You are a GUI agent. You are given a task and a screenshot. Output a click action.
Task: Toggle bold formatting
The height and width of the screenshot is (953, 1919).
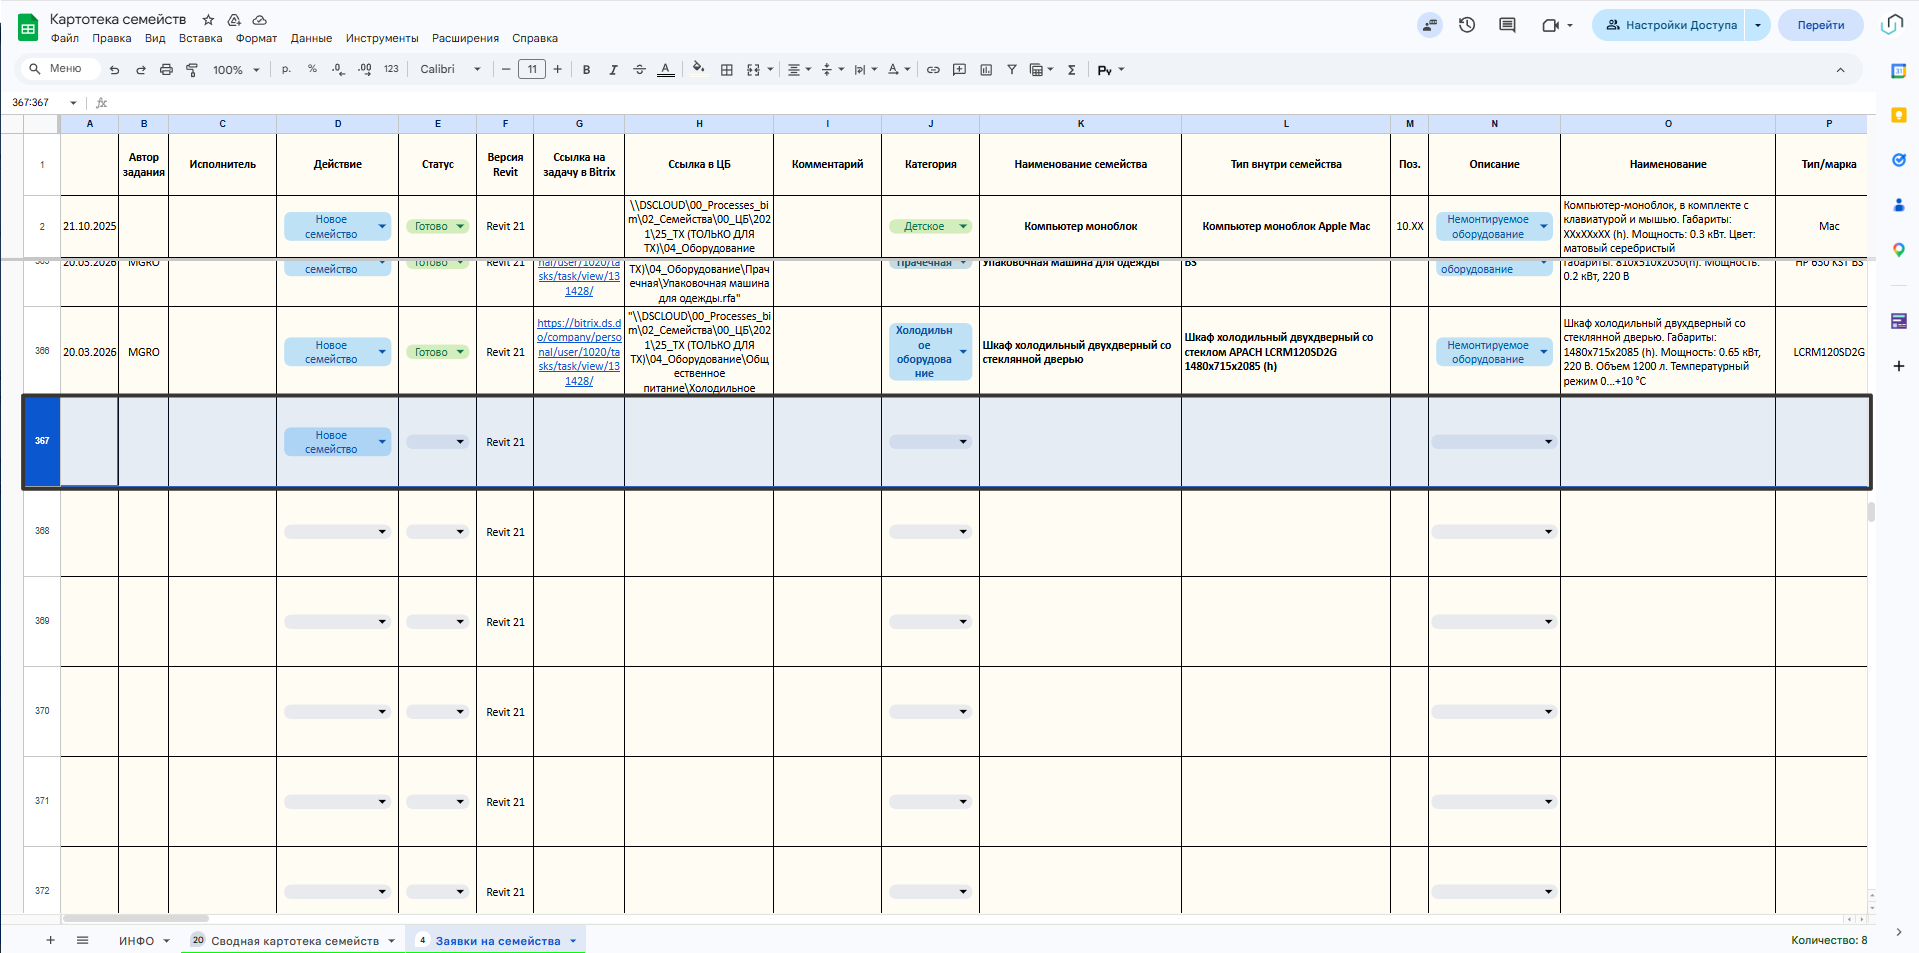[x=587, y=70]
